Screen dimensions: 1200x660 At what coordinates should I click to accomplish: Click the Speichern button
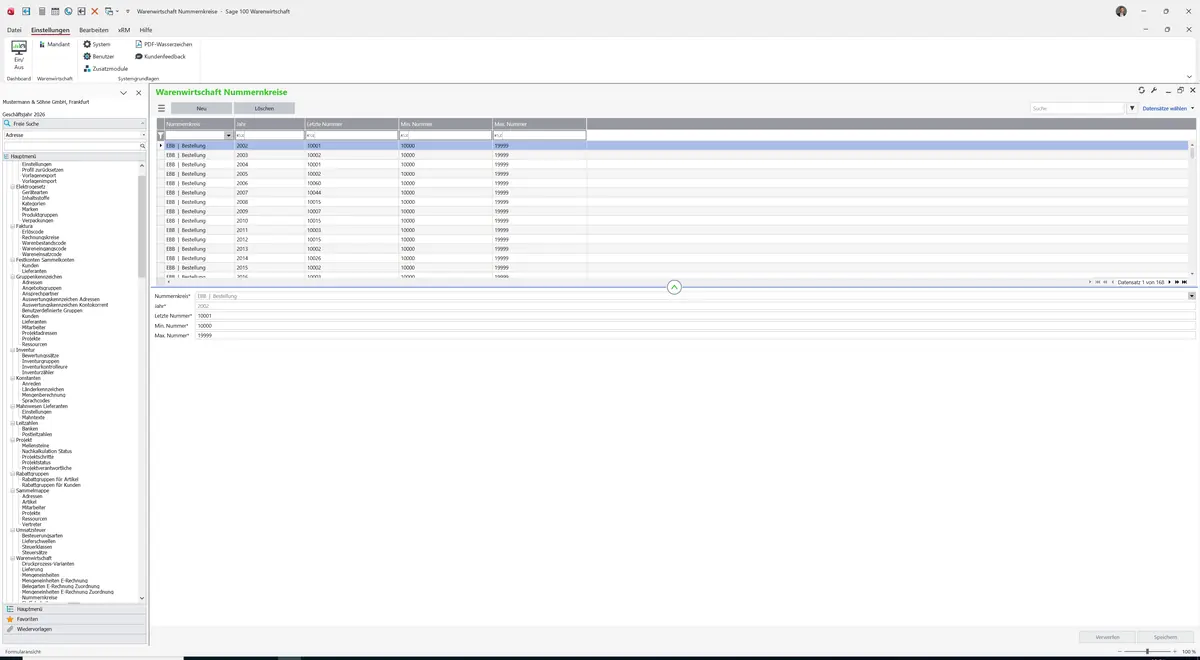(1166, 637)
